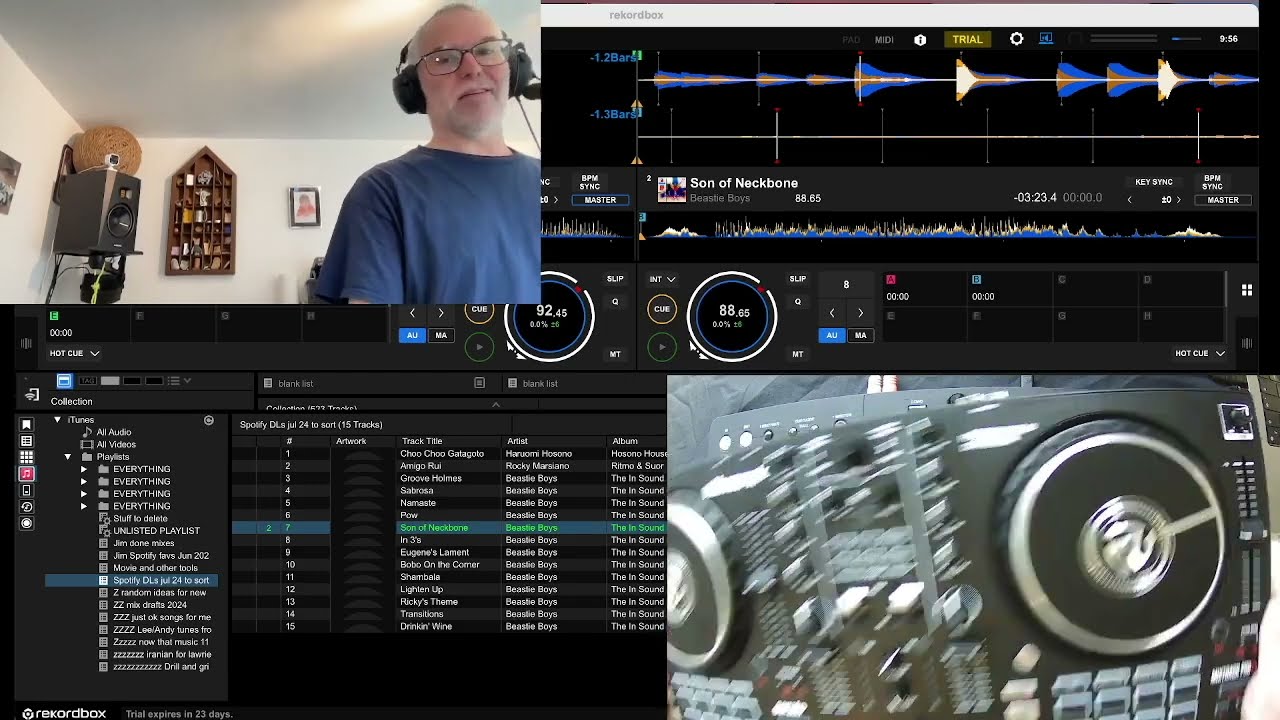The image size is (1280, 720).
Task: Open deck 2 INT mode dropdown
Action: point(662,279)
